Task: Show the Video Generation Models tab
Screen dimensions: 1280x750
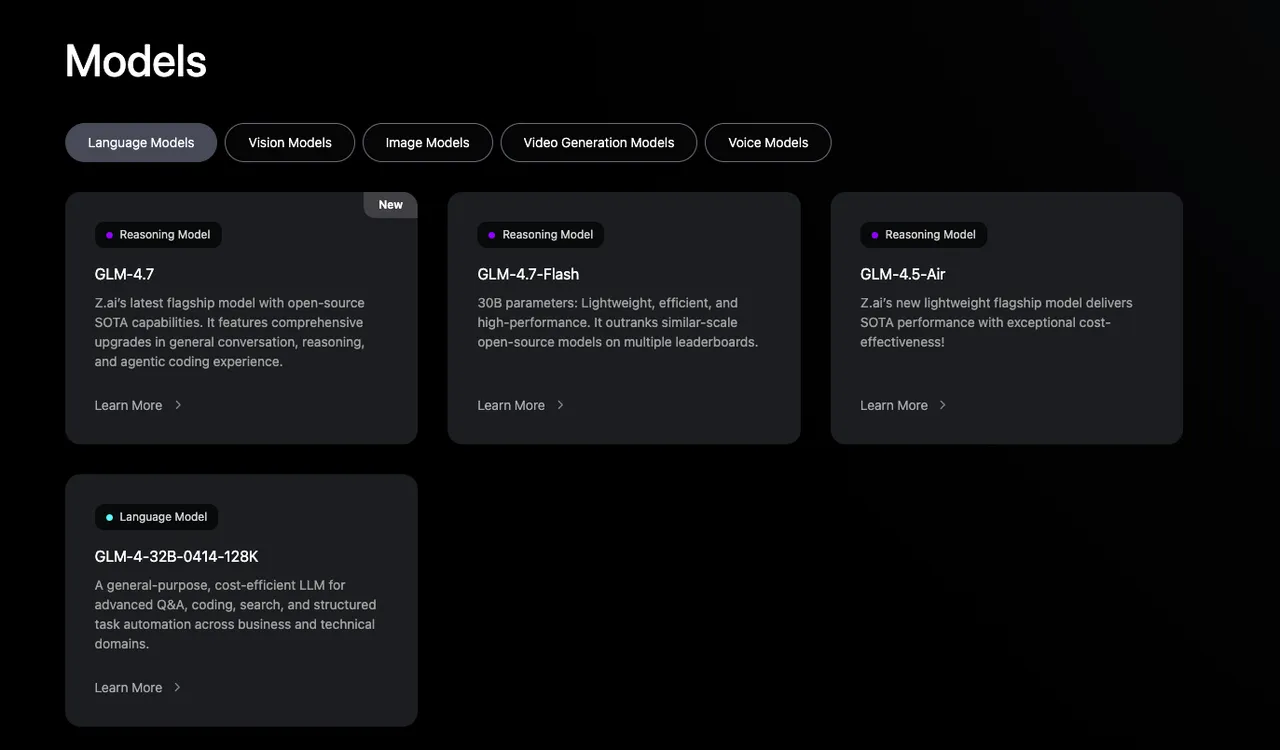Action: pos(598,142)
